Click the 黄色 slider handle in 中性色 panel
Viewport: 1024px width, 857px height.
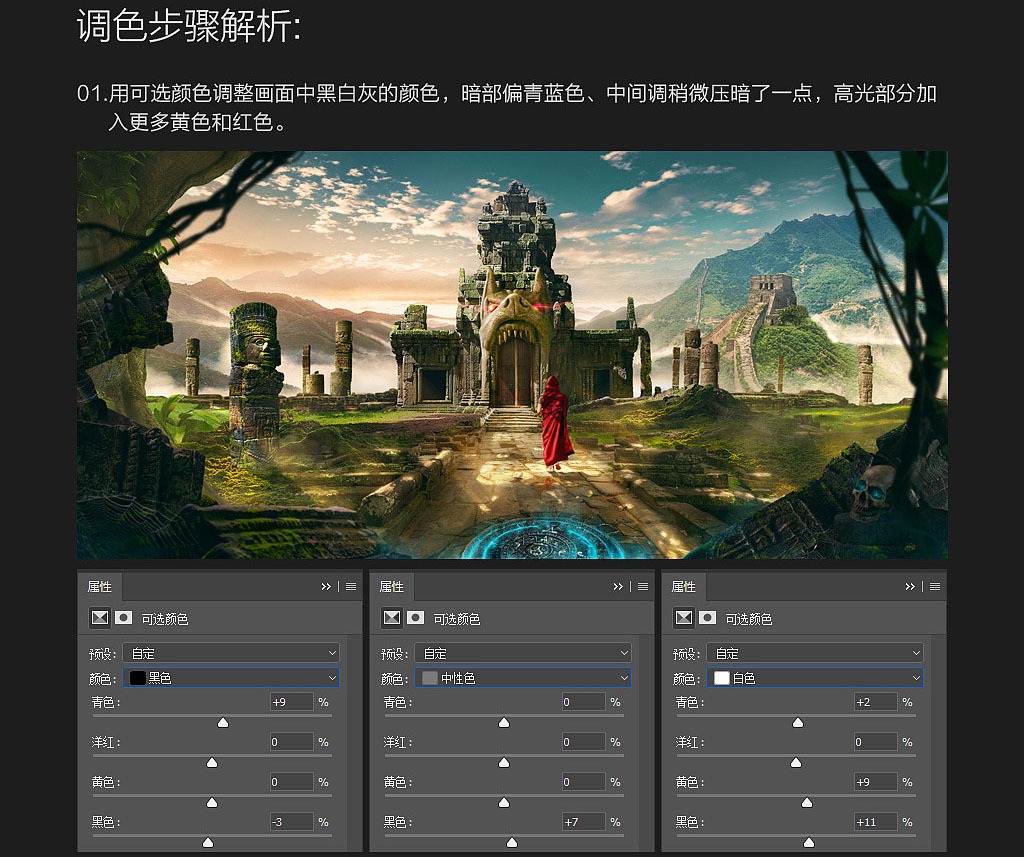[x=504, y=802]
